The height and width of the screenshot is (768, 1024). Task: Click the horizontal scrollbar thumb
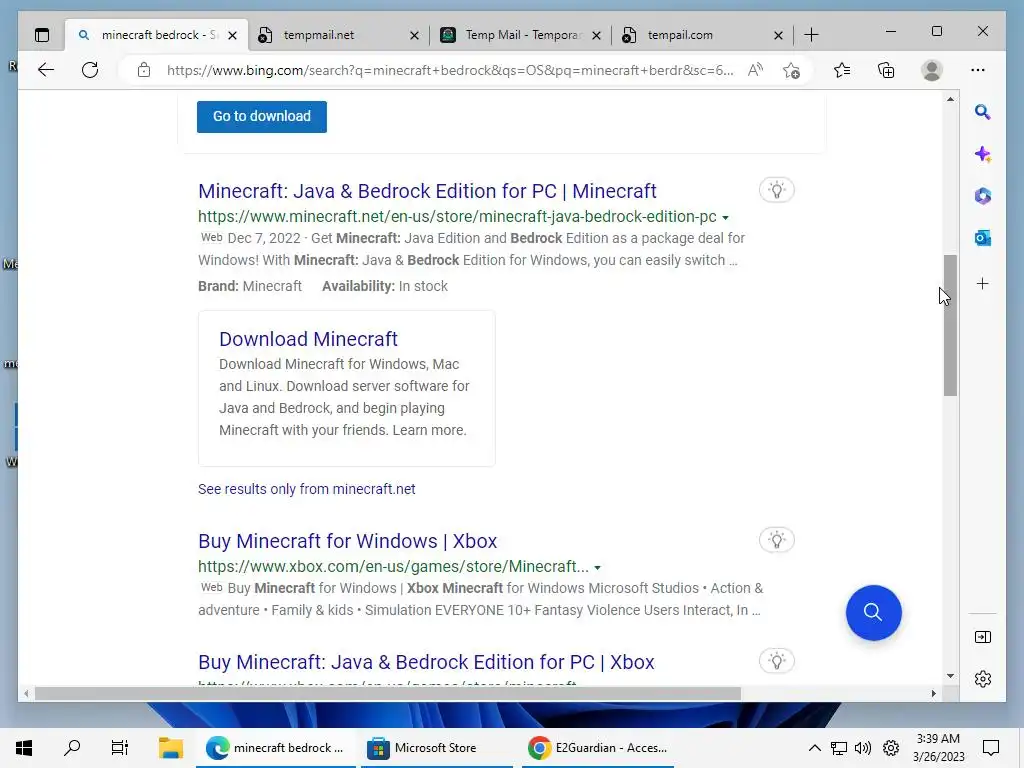[x=388, y=694]
